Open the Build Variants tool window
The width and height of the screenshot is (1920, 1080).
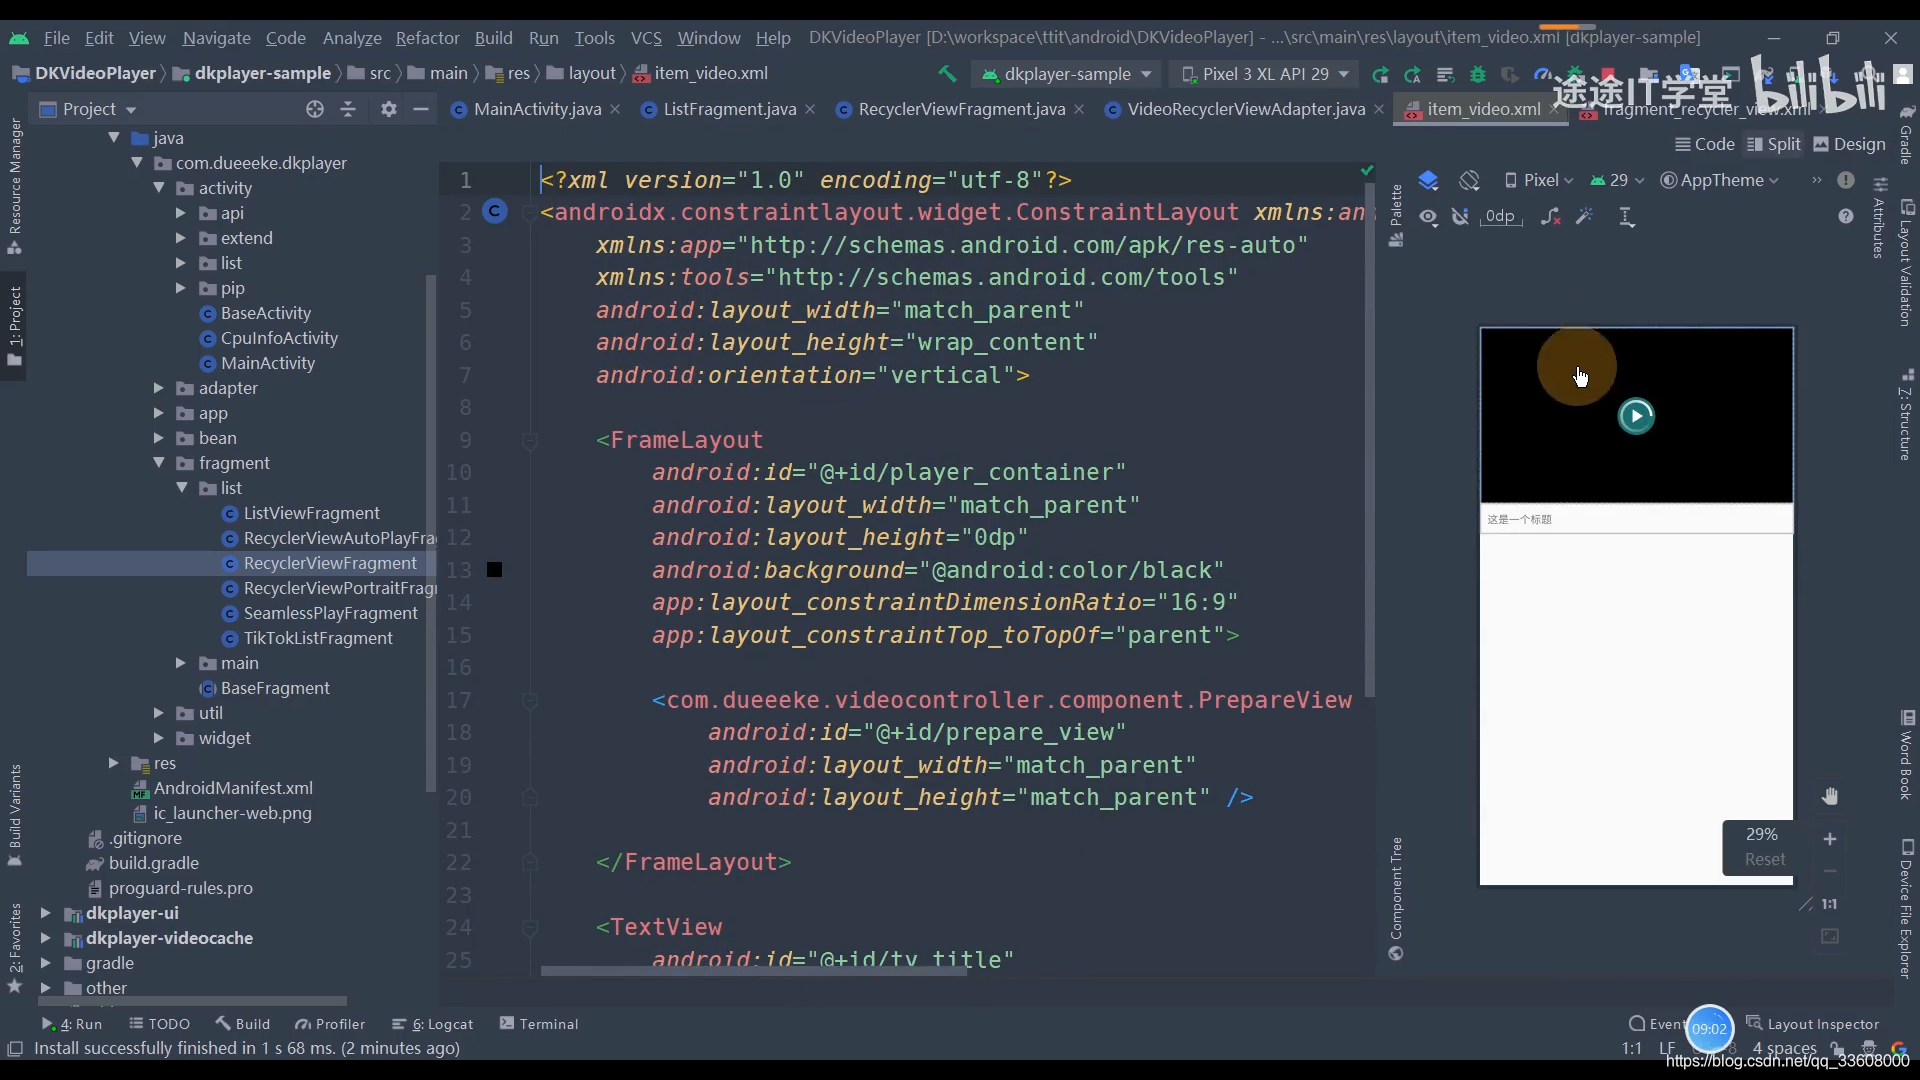pyautogui.click(x=15, y=815)
